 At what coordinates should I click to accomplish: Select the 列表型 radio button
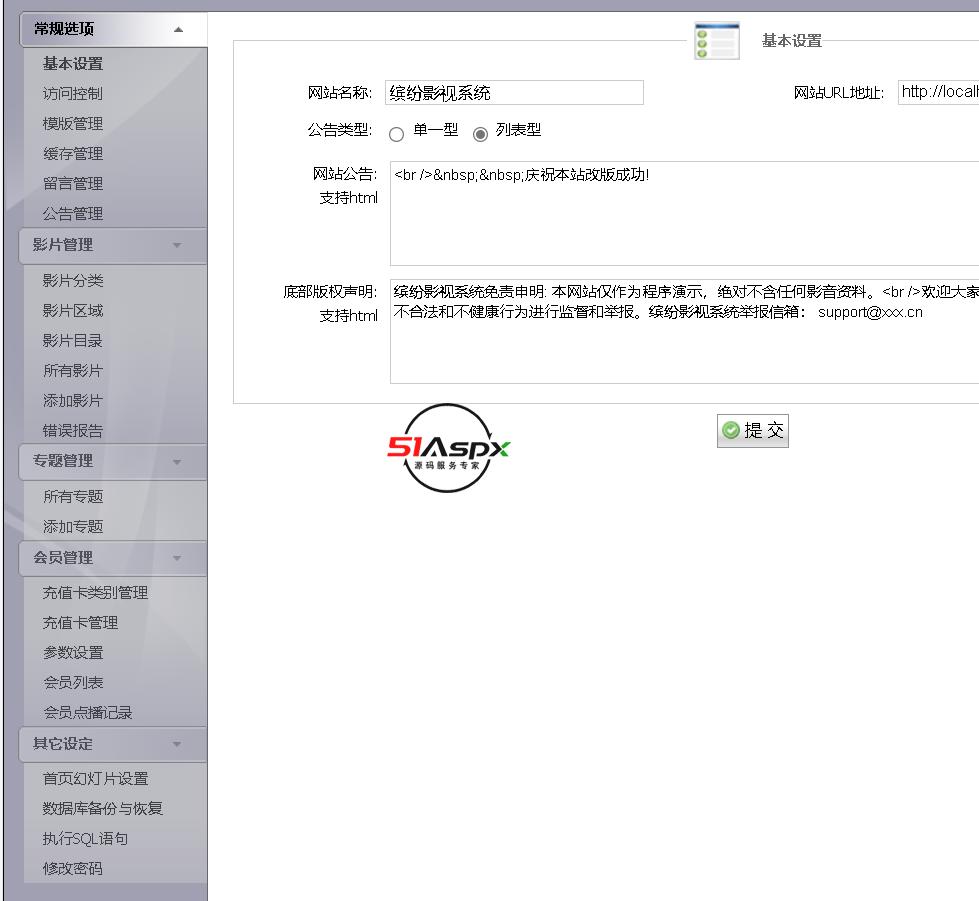tap(481, 134)
